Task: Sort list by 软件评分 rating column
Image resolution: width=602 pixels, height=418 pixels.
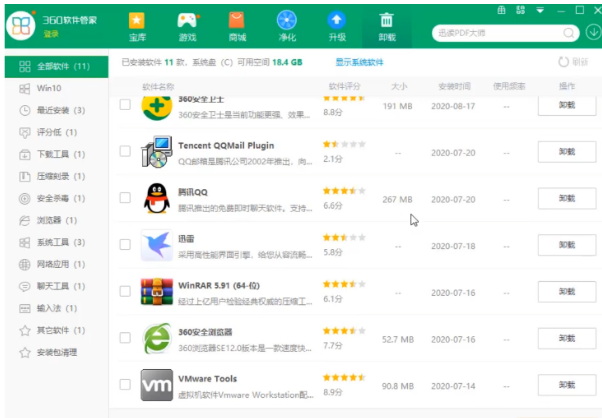Action: 343,87
